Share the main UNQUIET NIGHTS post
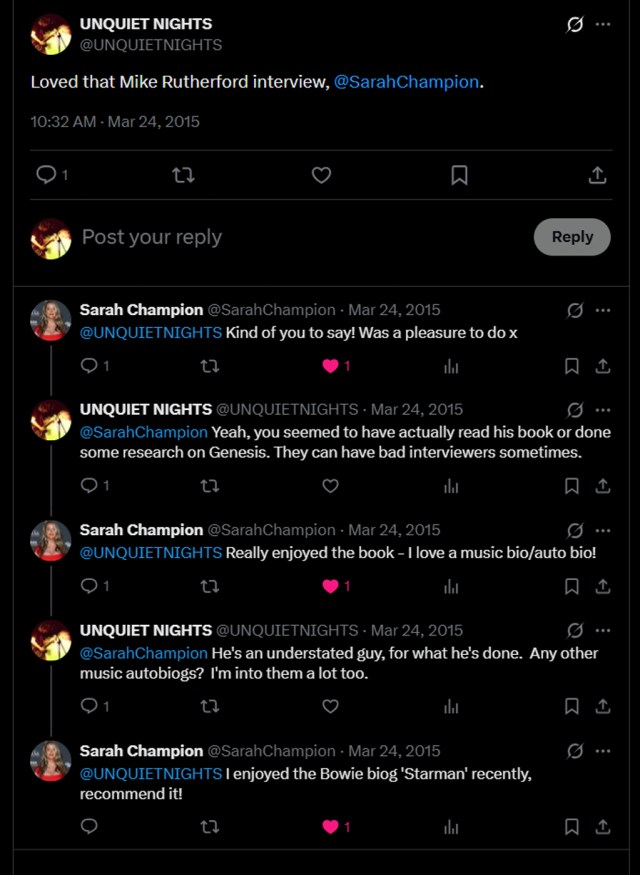This screenshot has width=640, height=875. point(597,175)
